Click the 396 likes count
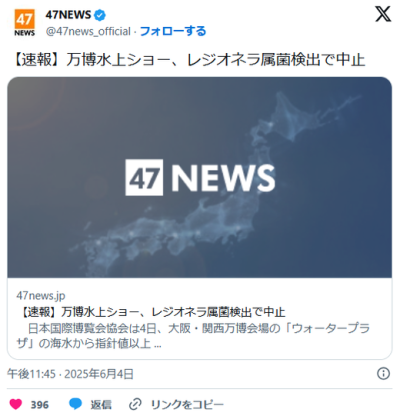This screenshot has width=400, height=416. point(40,405)
